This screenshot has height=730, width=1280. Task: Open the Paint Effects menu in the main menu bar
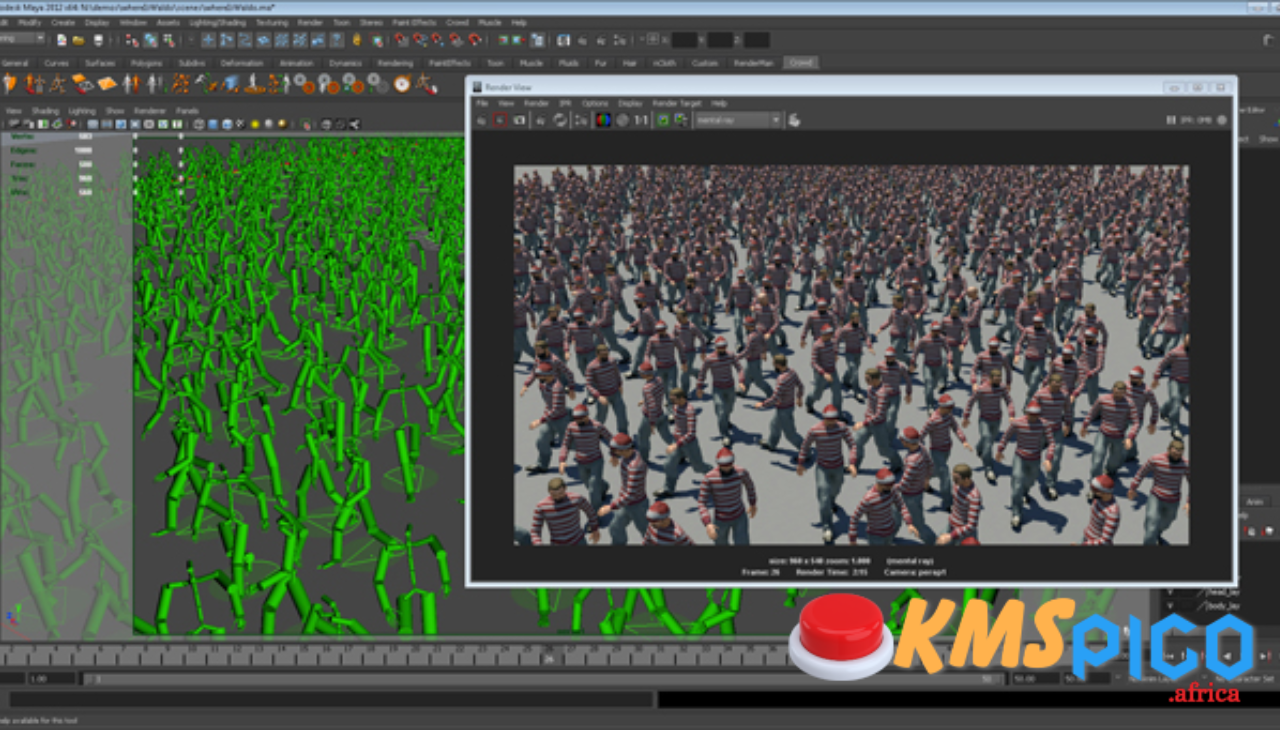414,22
